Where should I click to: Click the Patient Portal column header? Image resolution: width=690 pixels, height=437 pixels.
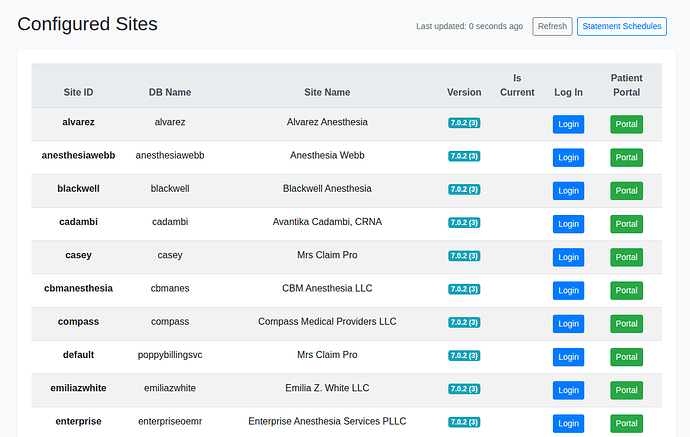(x=627, y=85)
